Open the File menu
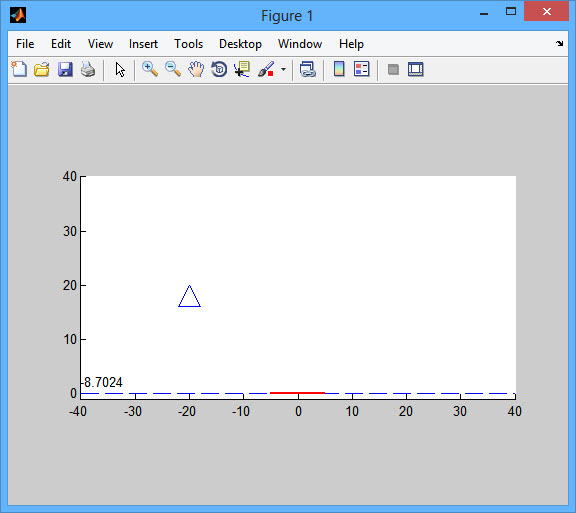The width and height of the screenshot is (576, 513). (x=25, y=44)
